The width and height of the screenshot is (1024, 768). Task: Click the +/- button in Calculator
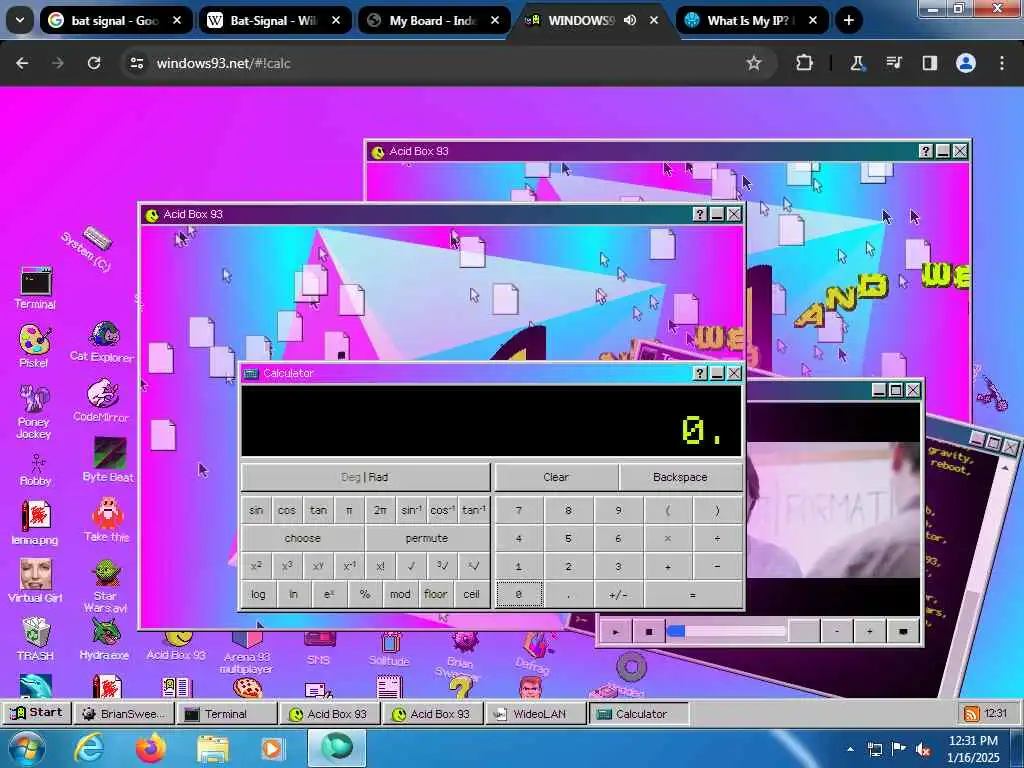click(618, 594)
